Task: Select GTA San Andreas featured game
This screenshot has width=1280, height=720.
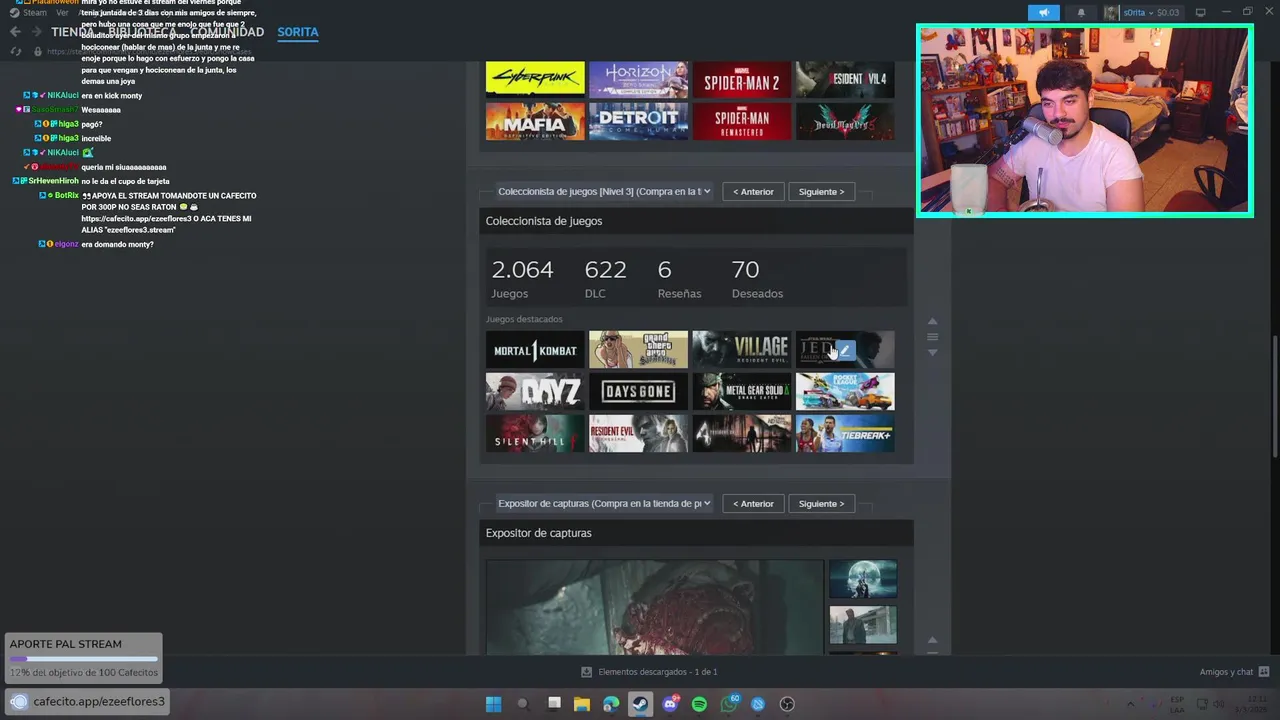Action: click(638, 350)
